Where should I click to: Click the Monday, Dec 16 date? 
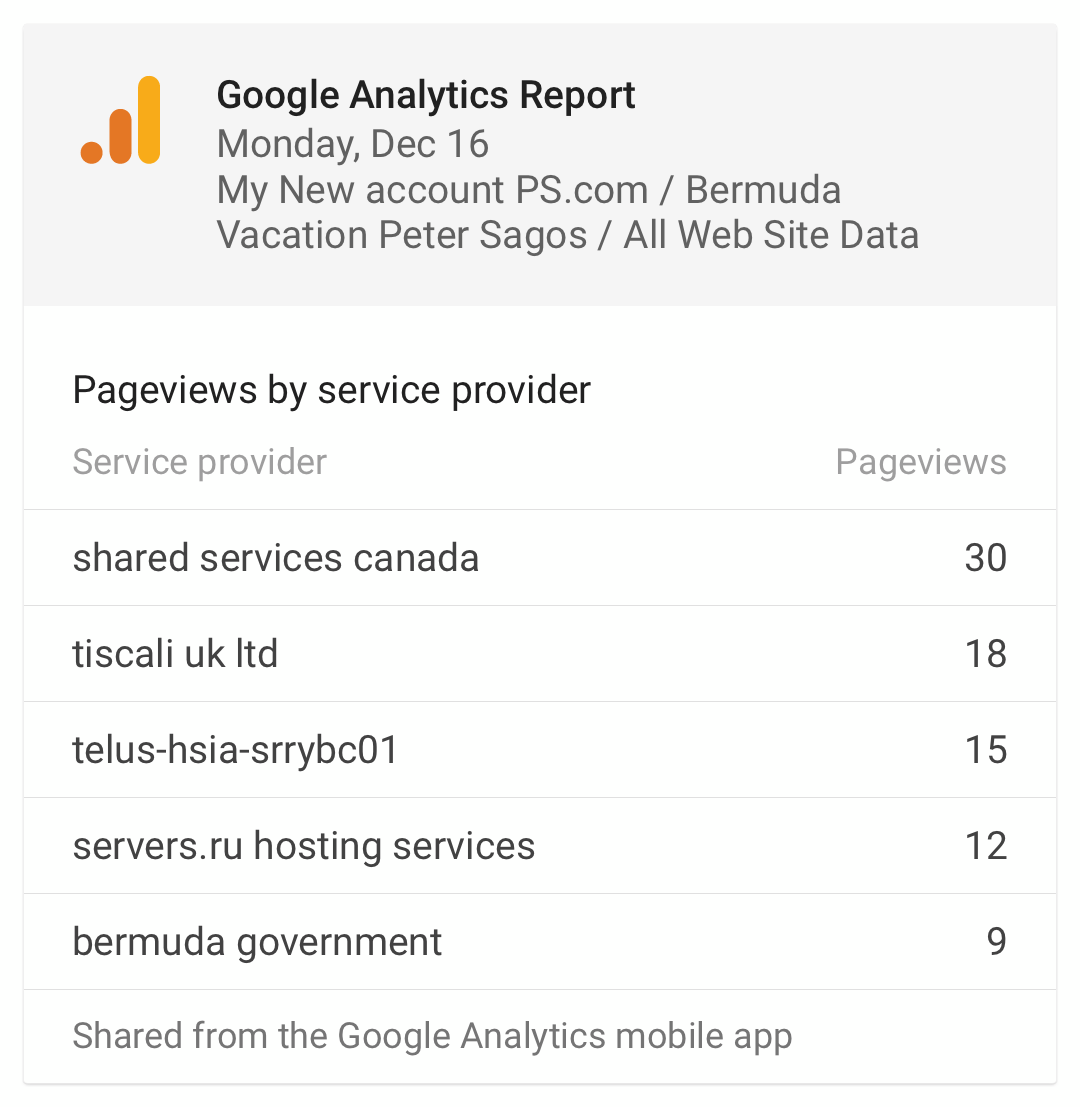352,144
